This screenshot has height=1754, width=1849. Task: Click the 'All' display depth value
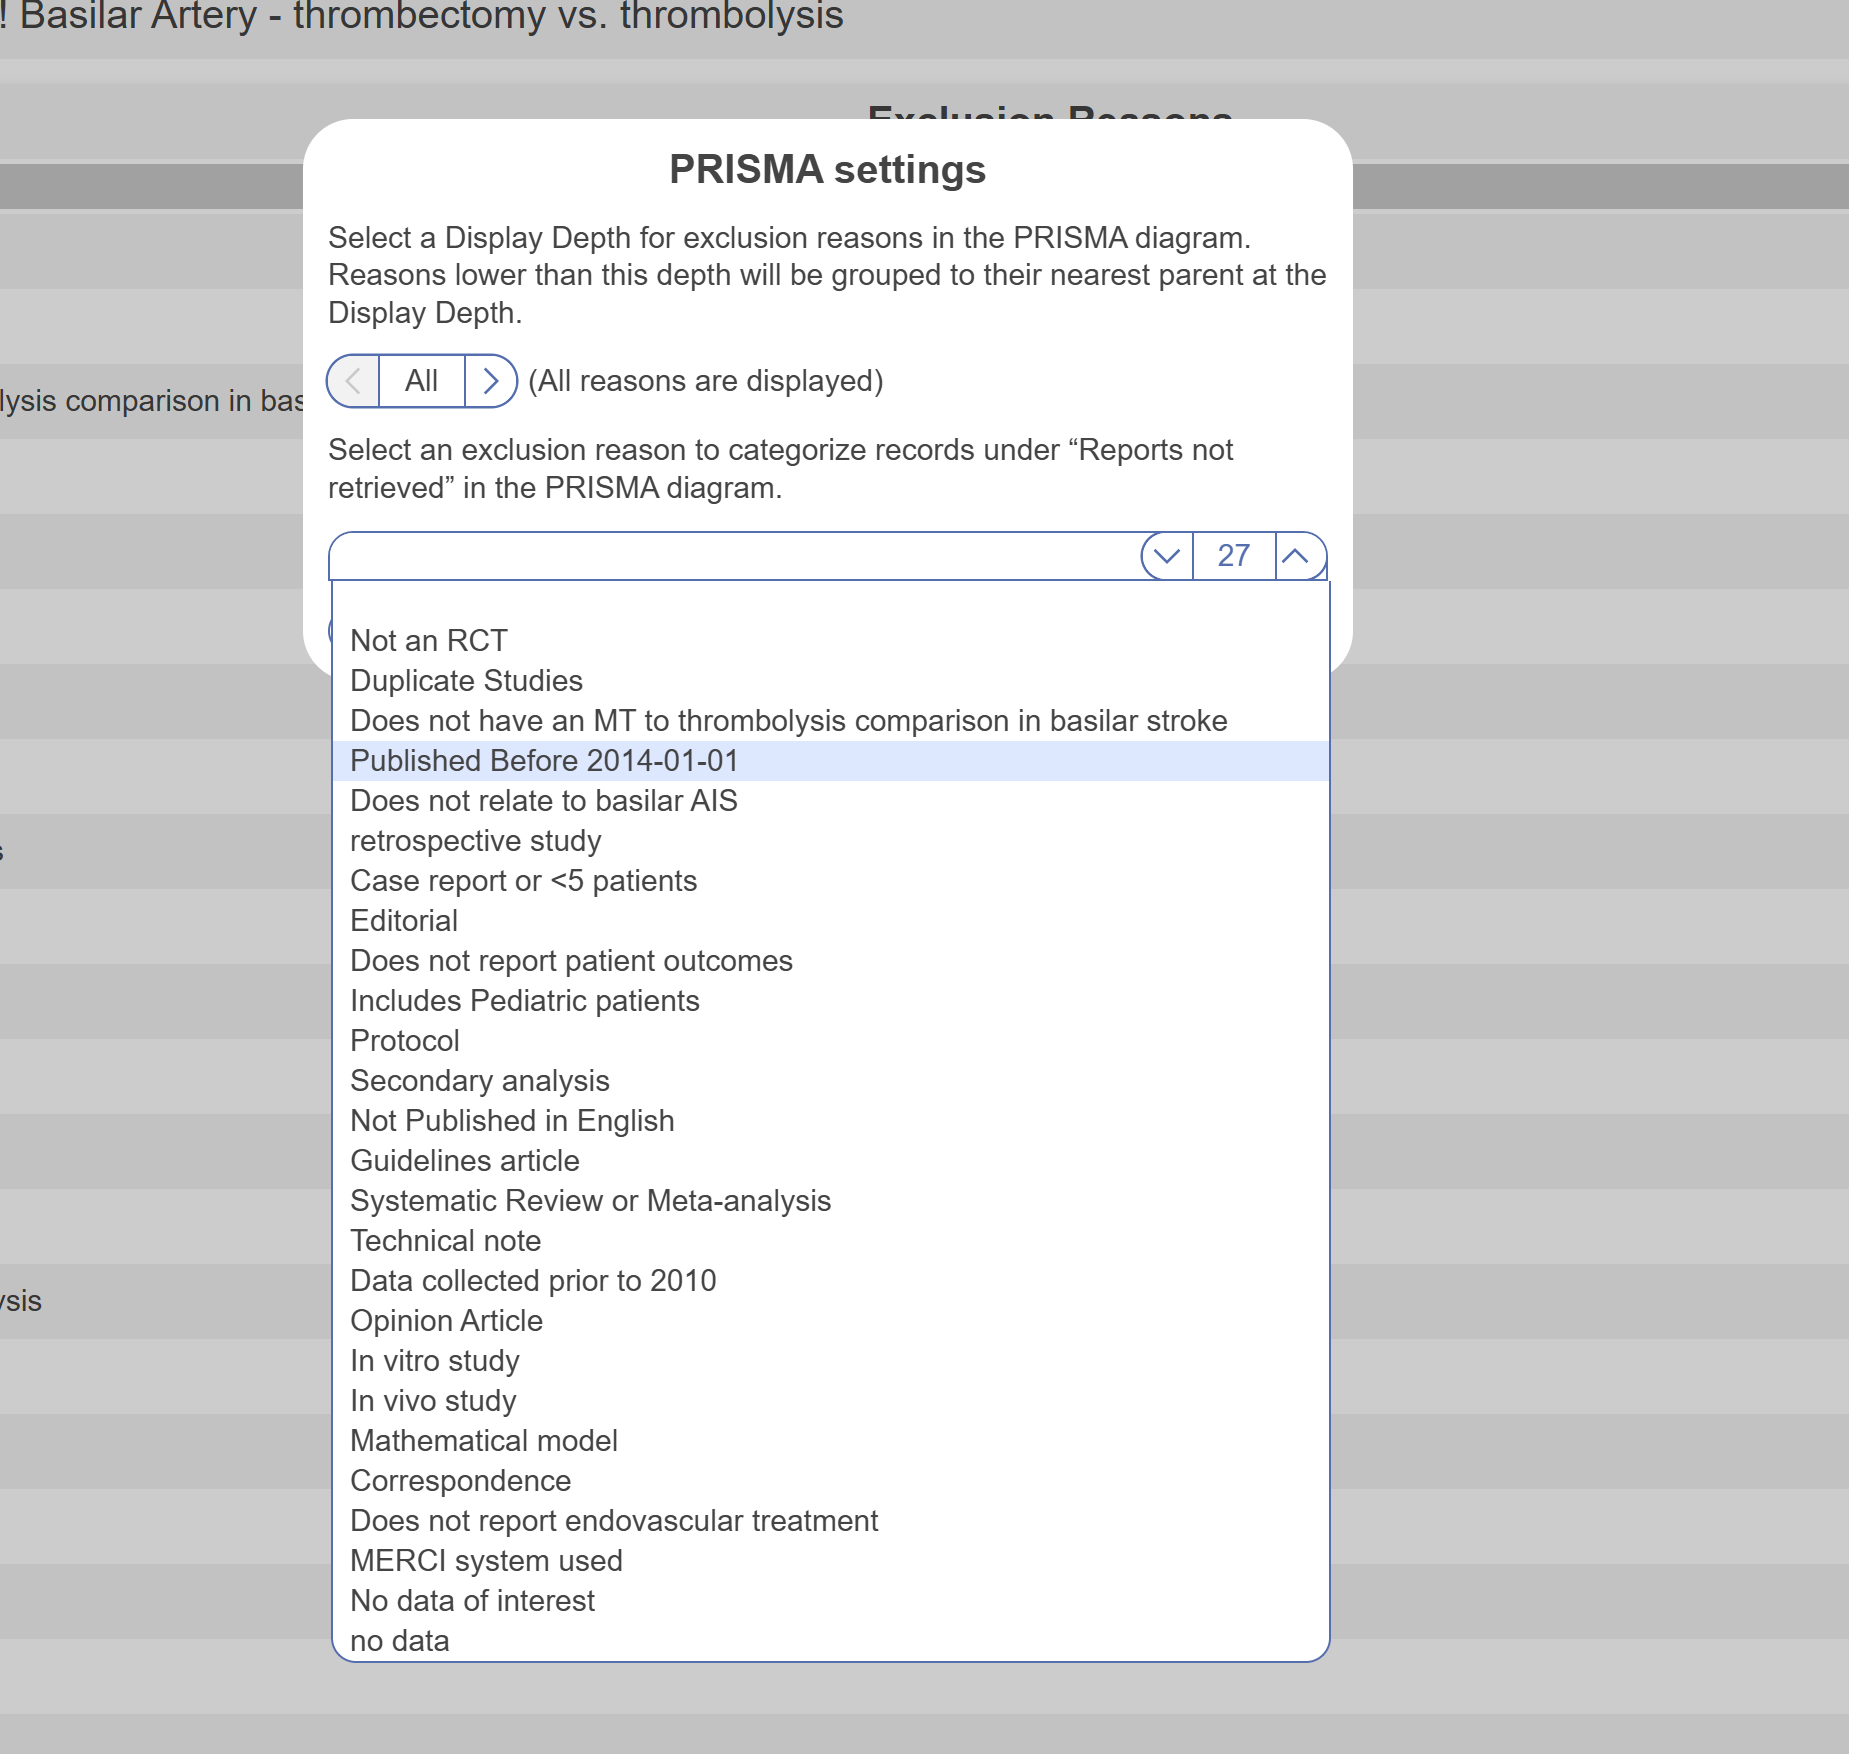tap(421, 381)
